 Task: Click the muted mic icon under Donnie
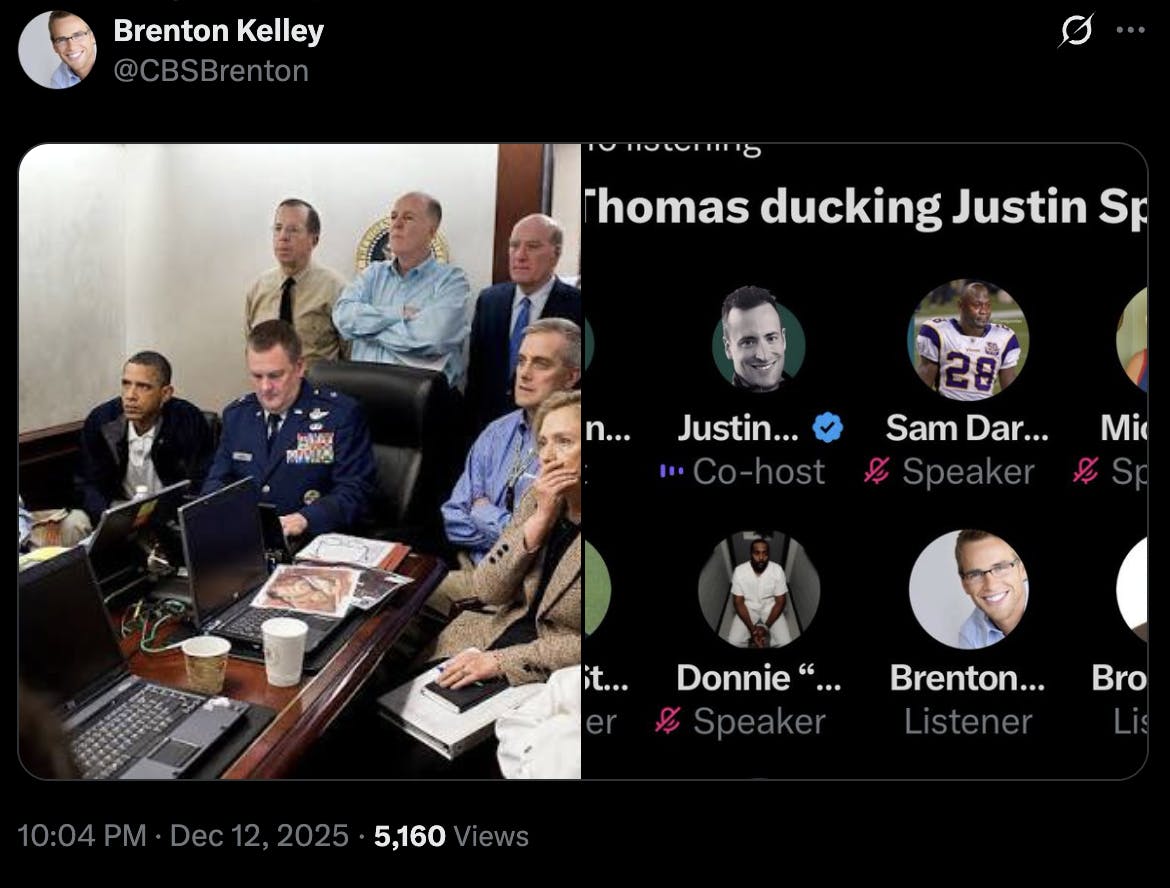(668, 721)
